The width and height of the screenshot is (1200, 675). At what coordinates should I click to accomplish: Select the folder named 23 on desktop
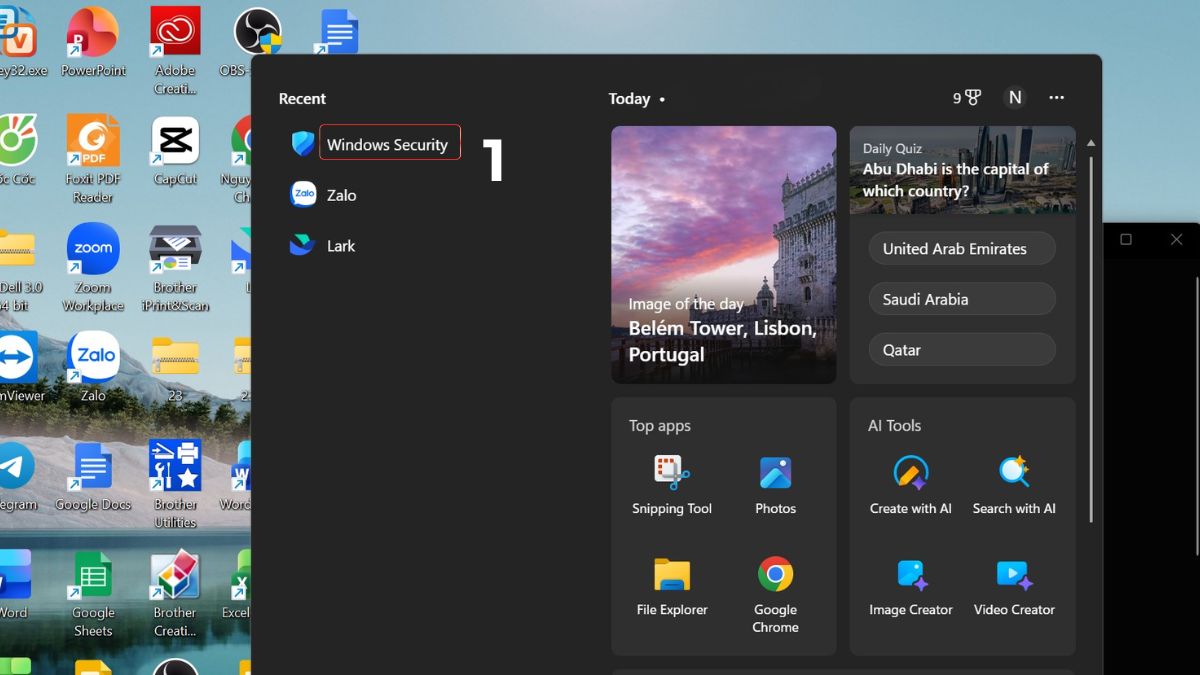tap(175, 367)
